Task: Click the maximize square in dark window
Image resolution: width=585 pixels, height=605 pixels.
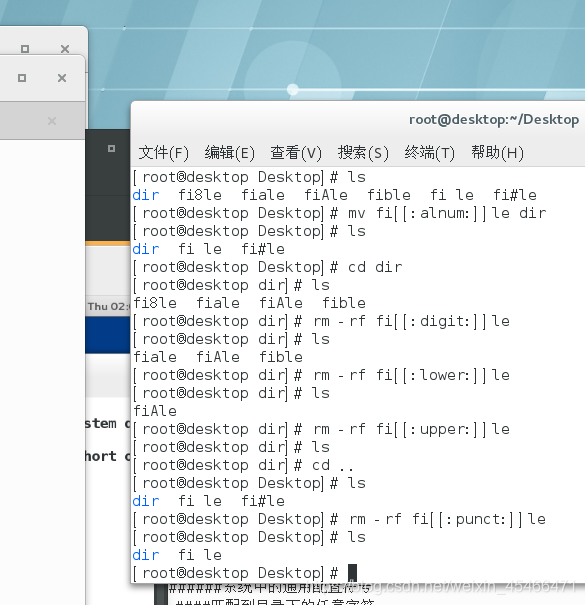Action: click(x=112, y=149)
